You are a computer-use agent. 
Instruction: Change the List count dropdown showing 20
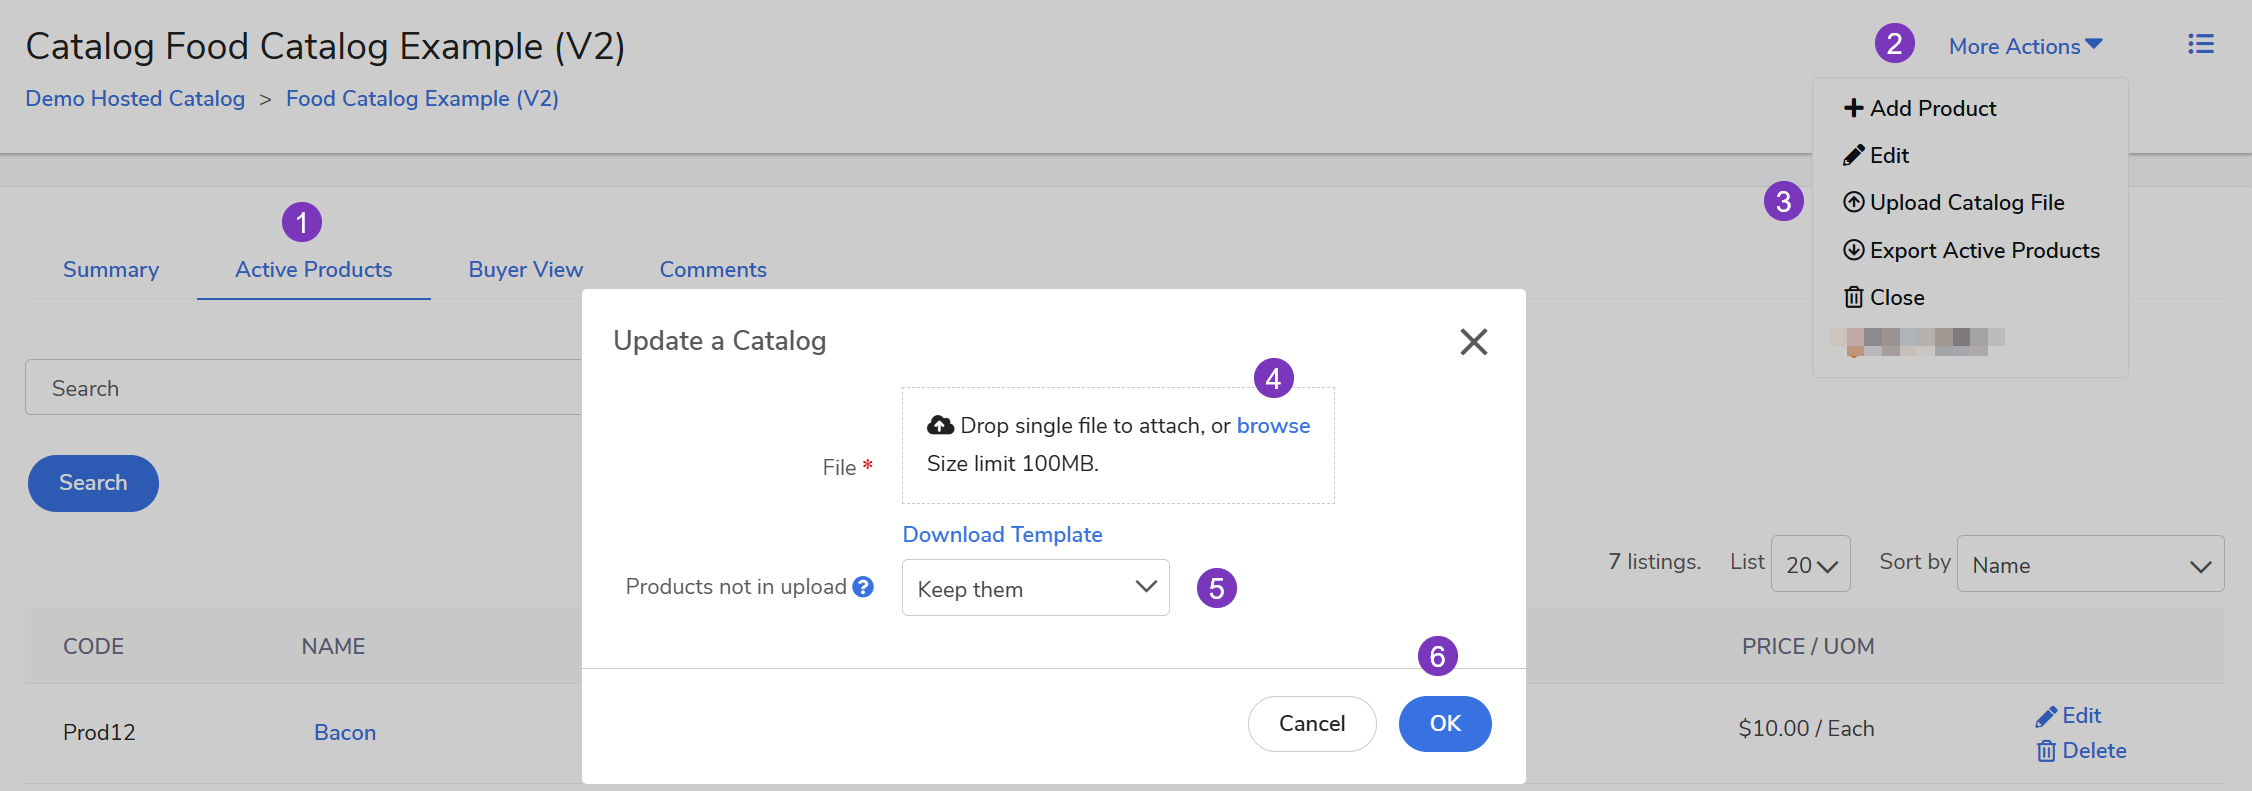pos(1810,565)
